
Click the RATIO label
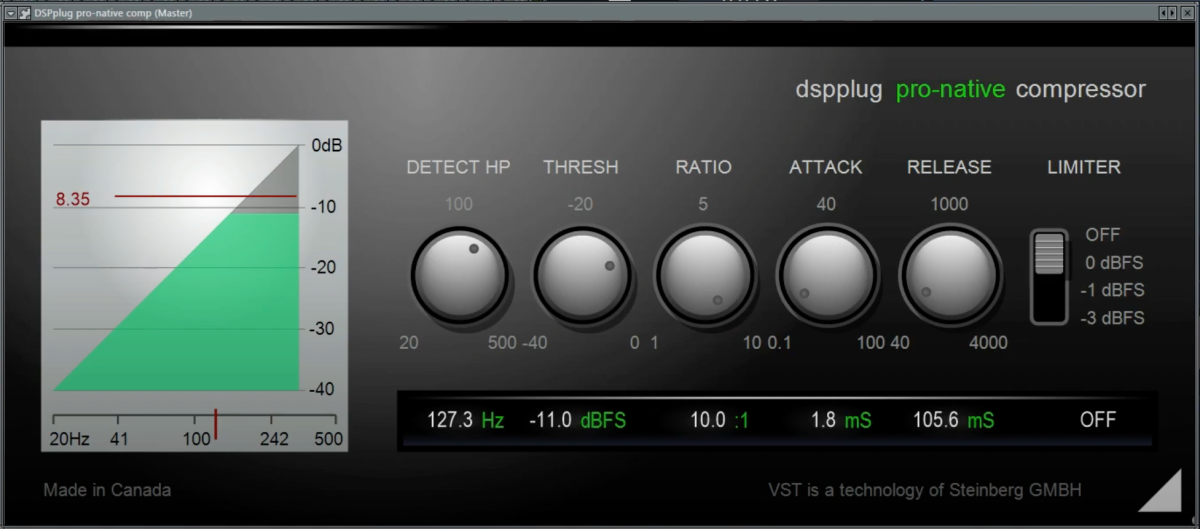704,167
